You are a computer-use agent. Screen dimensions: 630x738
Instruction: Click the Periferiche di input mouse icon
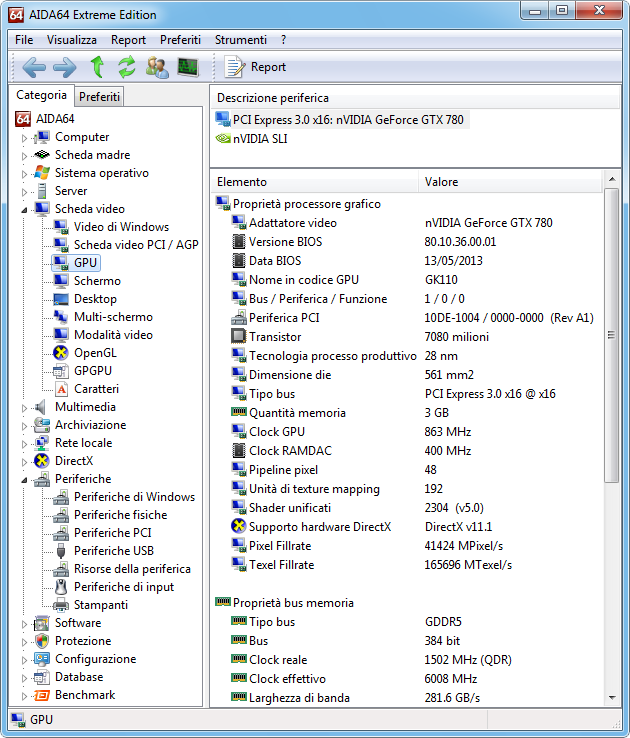[61, 586]
